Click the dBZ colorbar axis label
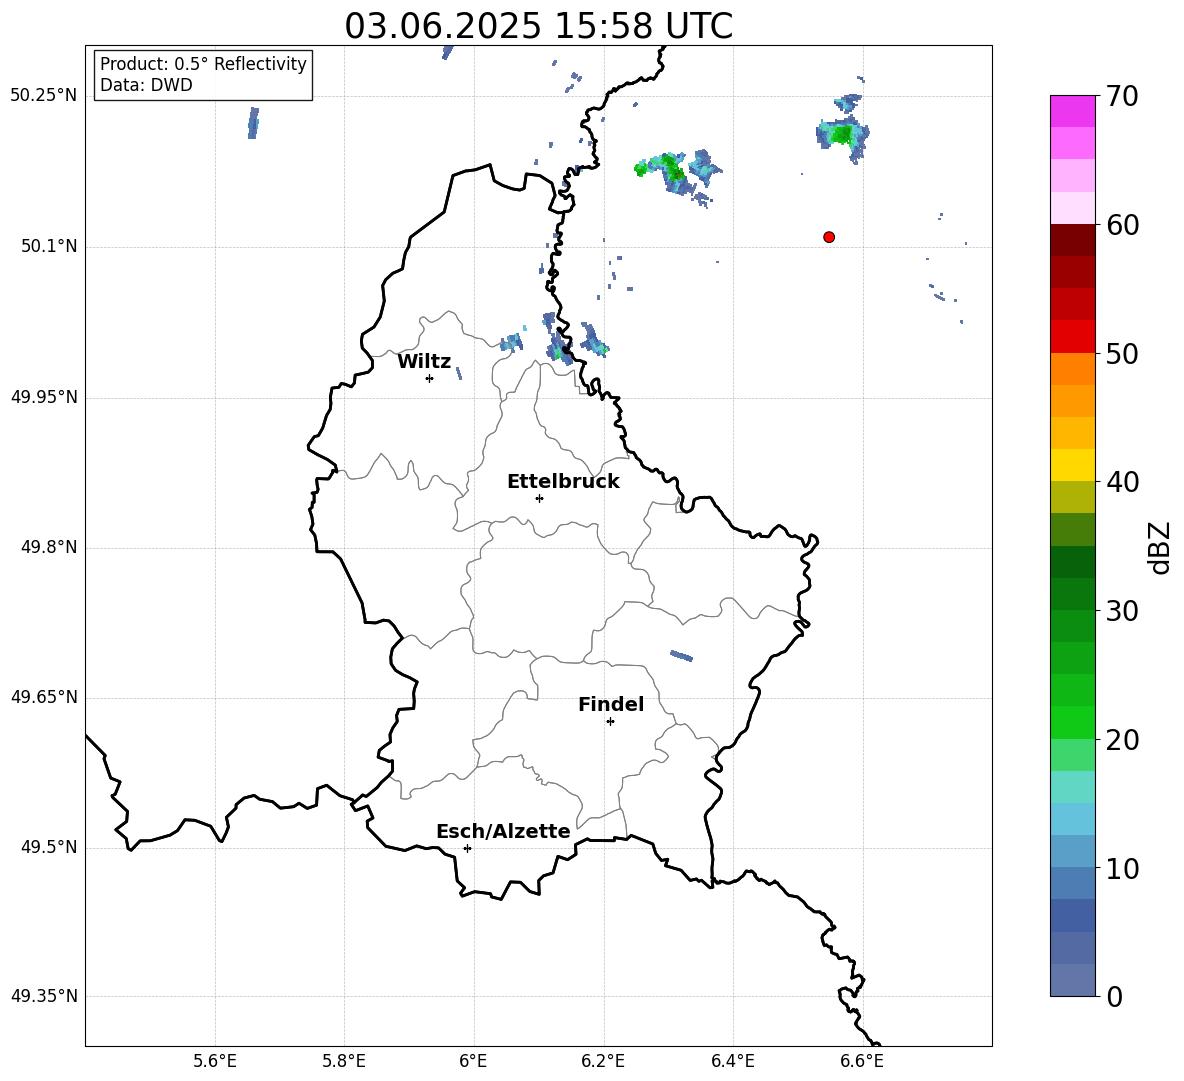This screenshot has height=1081, width=1184. (1161, 548)
